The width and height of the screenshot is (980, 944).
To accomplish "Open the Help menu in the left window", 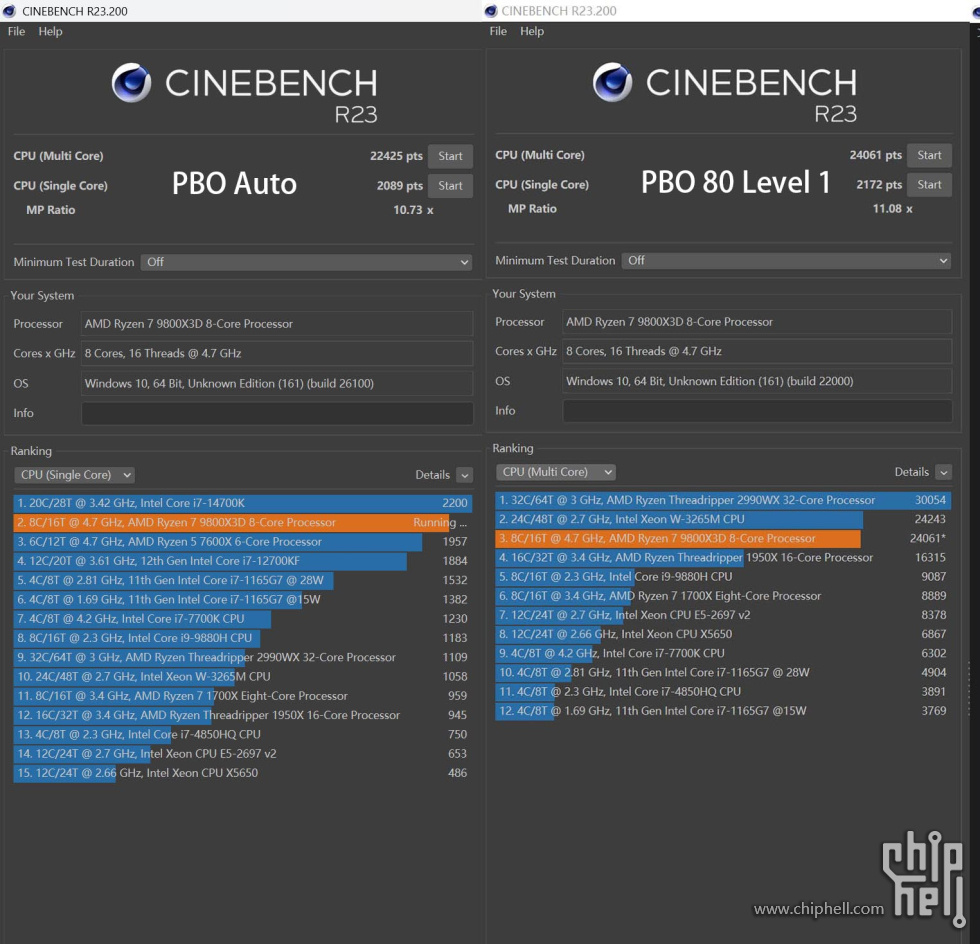I will [x=50, y=31].
